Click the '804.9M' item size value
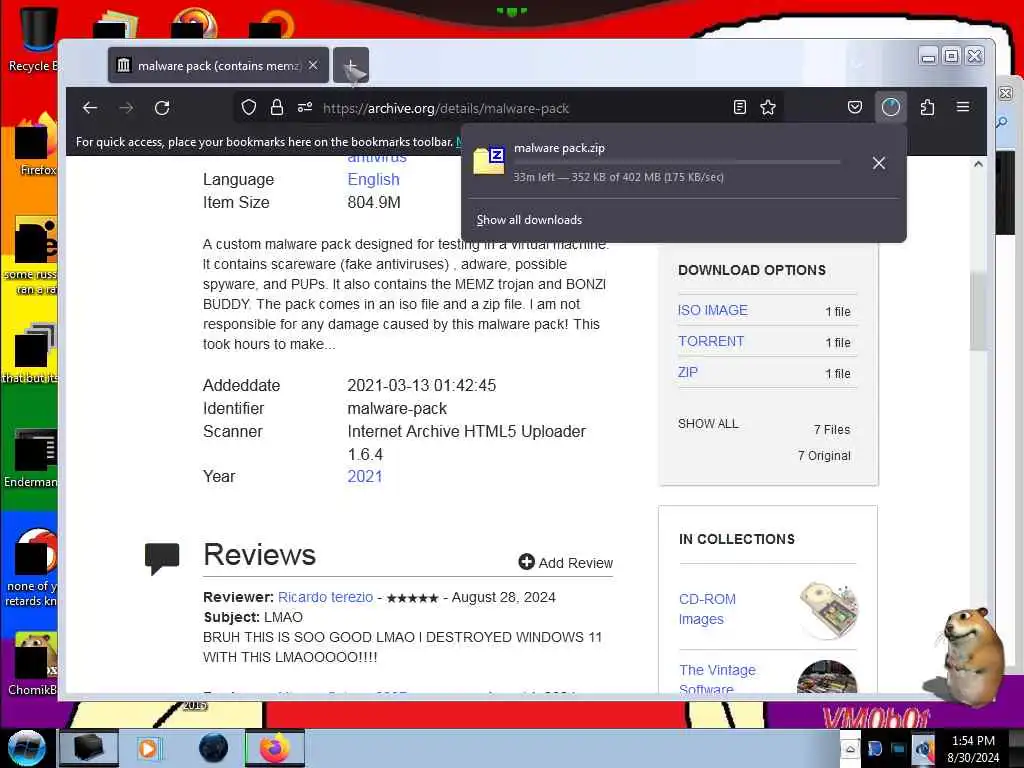 [374, 202]
